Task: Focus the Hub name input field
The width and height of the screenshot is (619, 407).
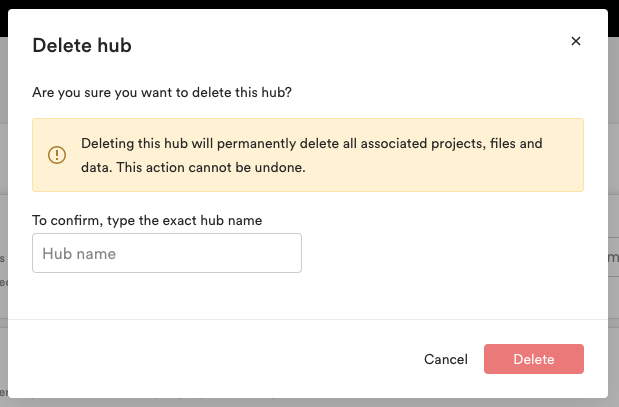Action: (x=167, y=253)
